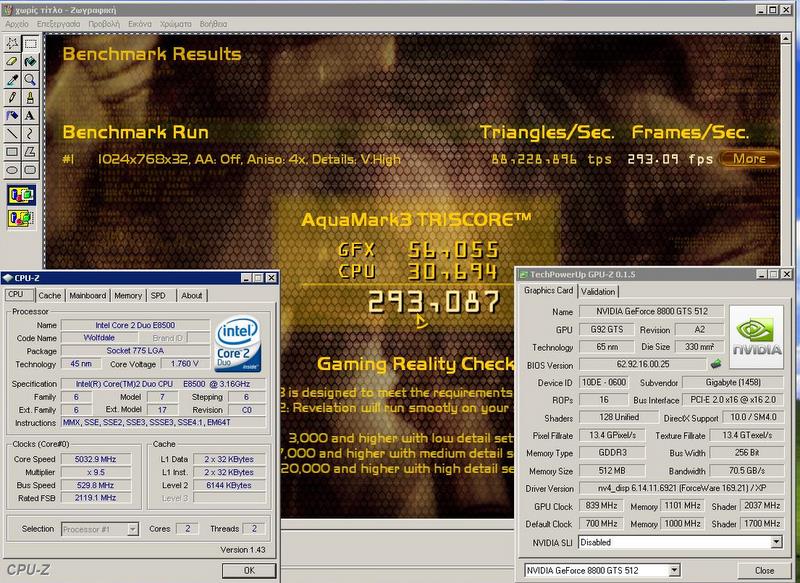The image size is (800, 583).
Task: Open the Βοήθεια menu in Paint
Action: point(213,24)
